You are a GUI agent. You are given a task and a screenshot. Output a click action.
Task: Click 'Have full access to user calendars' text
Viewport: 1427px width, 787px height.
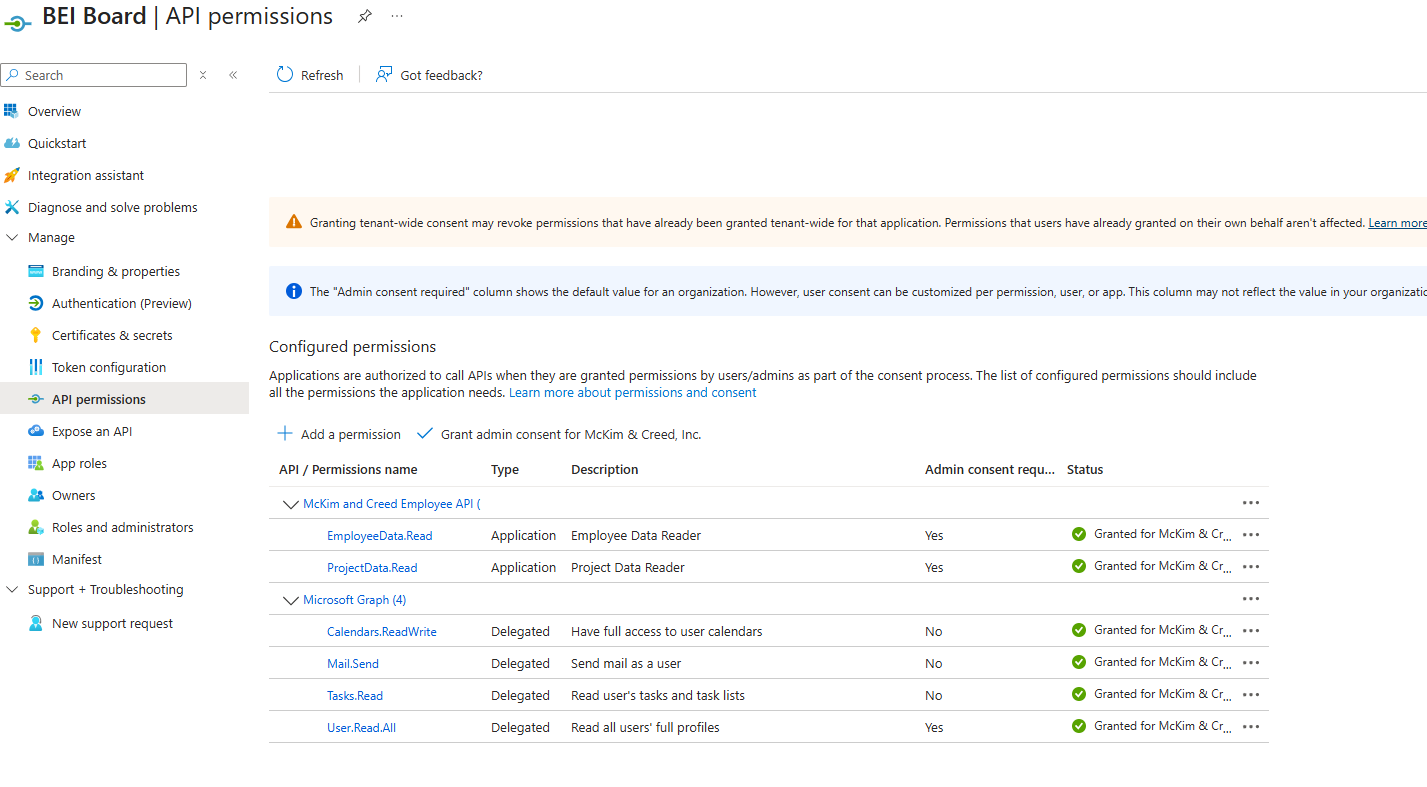click(667, 632)
